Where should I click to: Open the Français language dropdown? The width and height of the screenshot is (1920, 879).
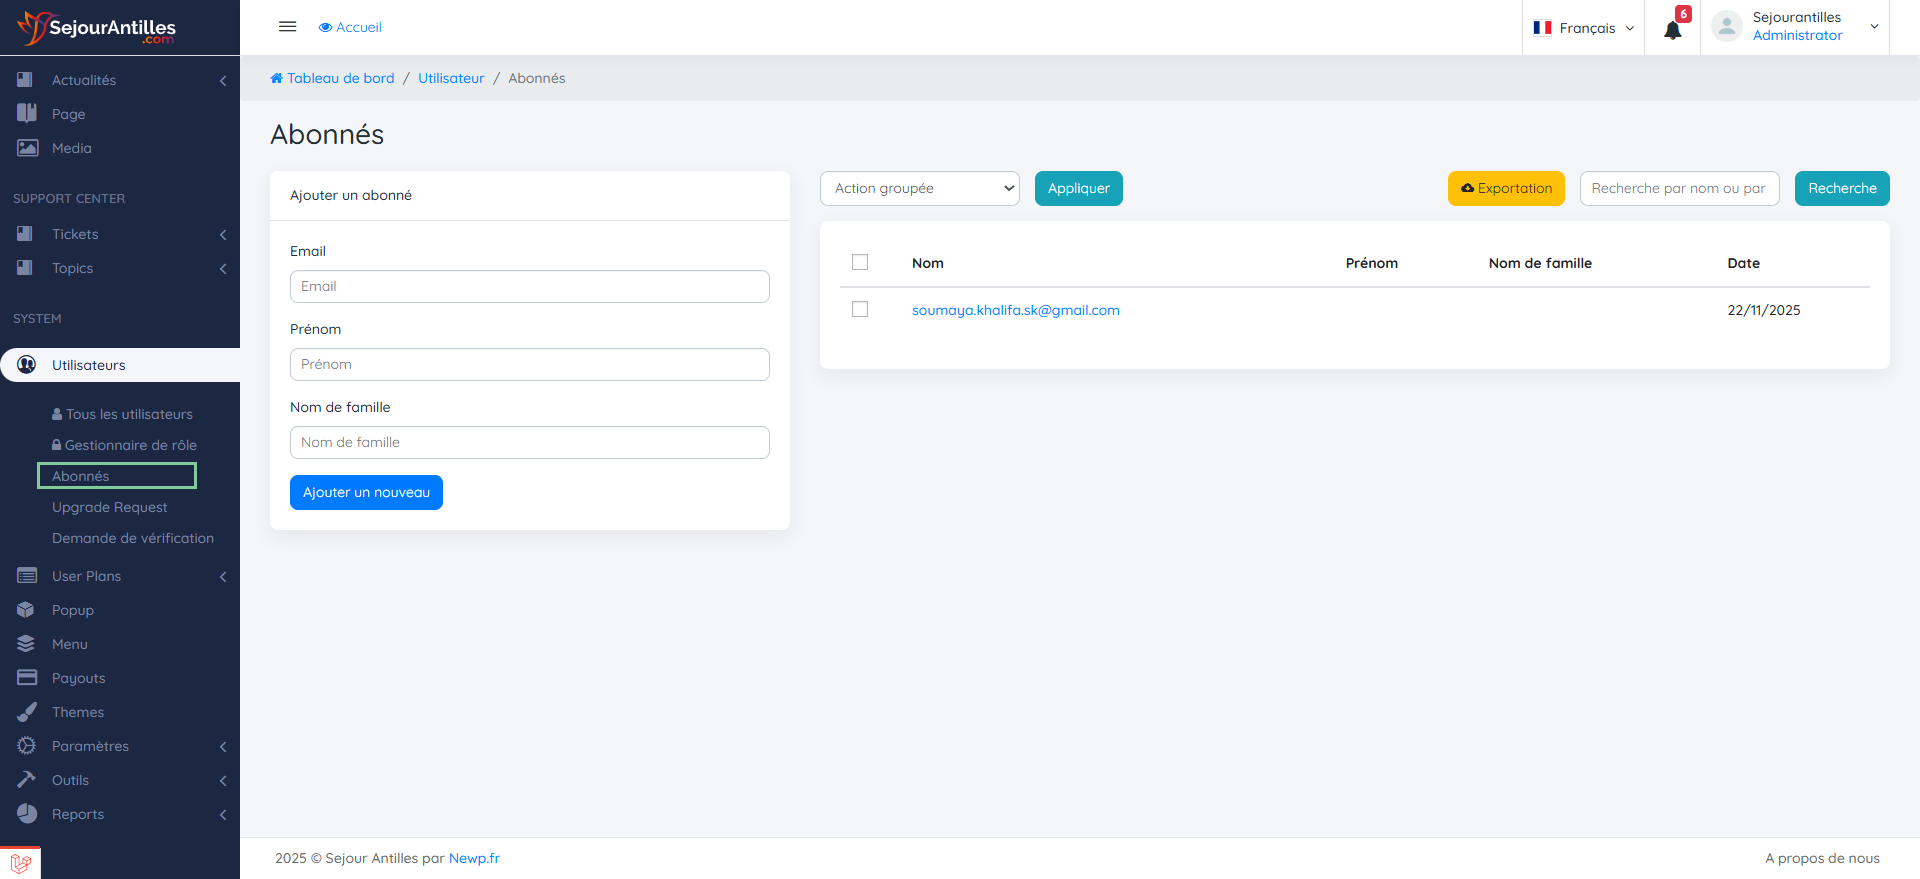pyautogui.click(x=1583, y=28)
